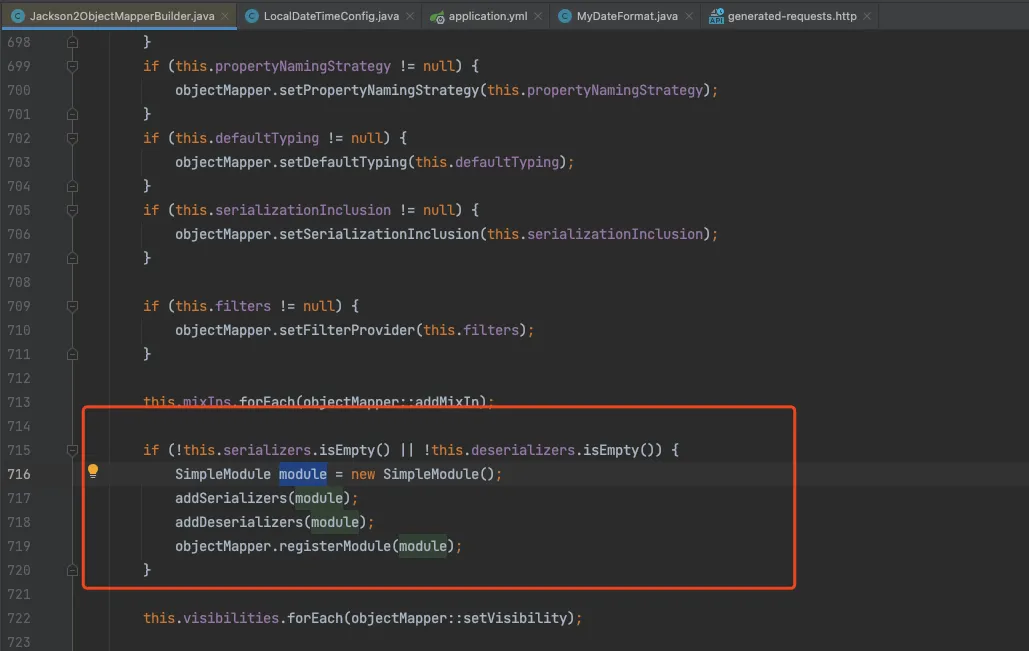
Task: Collapse the defaultTyping block at line 702
Action: coord(72,138)
